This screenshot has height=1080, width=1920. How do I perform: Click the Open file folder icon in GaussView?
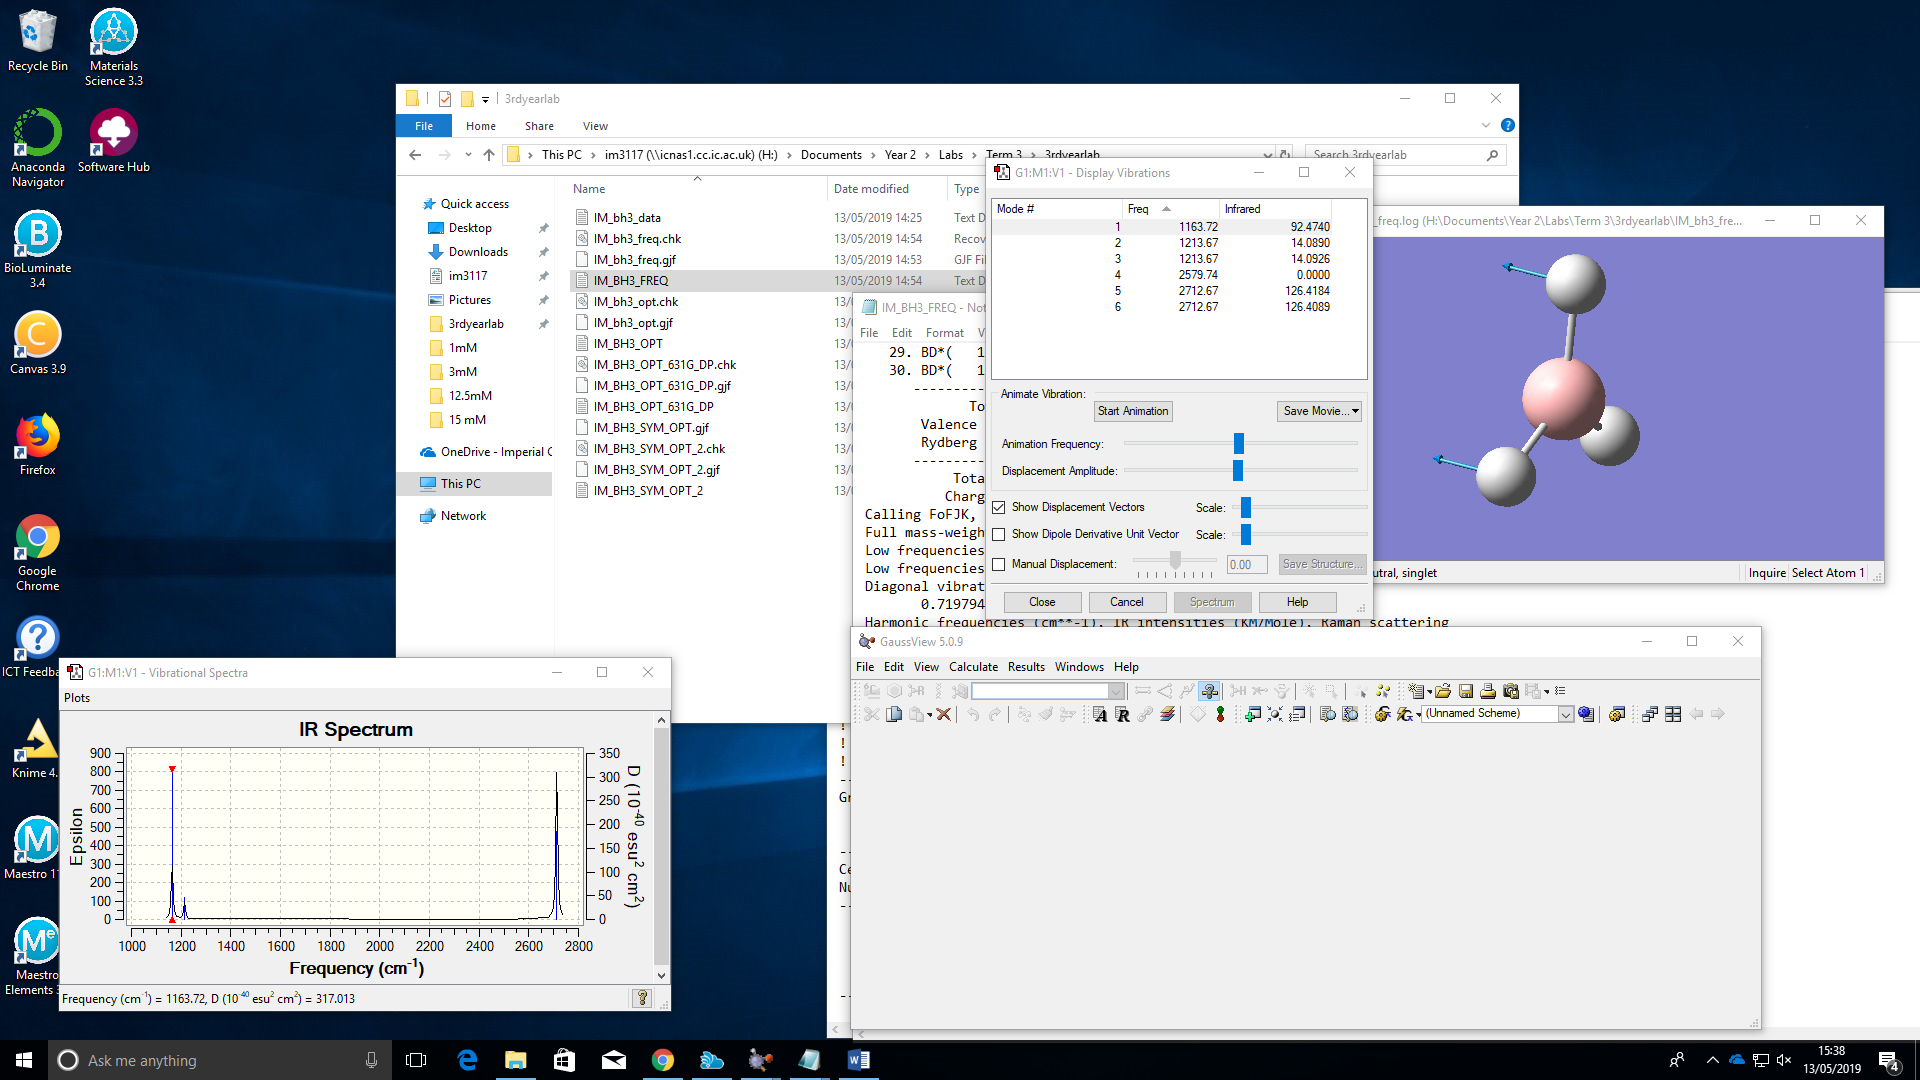1443,691
